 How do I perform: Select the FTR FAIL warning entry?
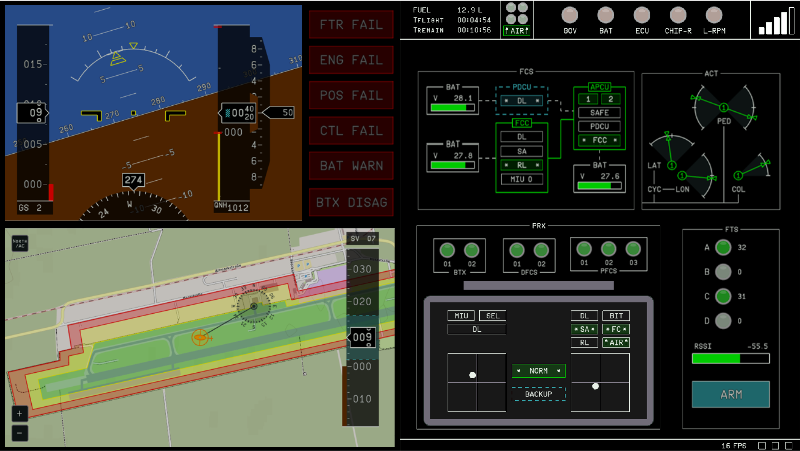350,25
